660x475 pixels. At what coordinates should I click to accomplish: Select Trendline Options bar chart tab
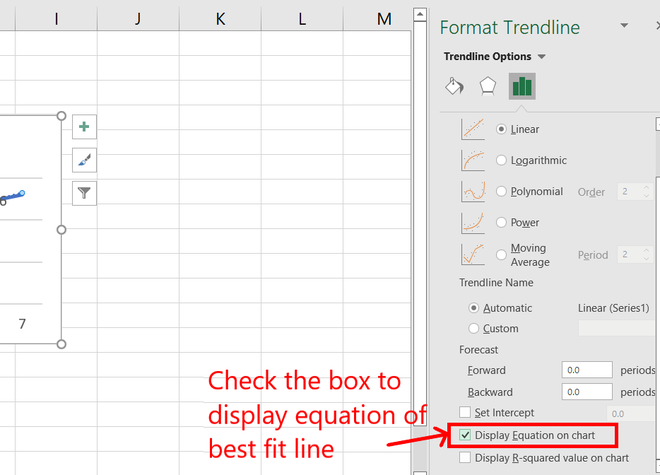click(522, 86)
